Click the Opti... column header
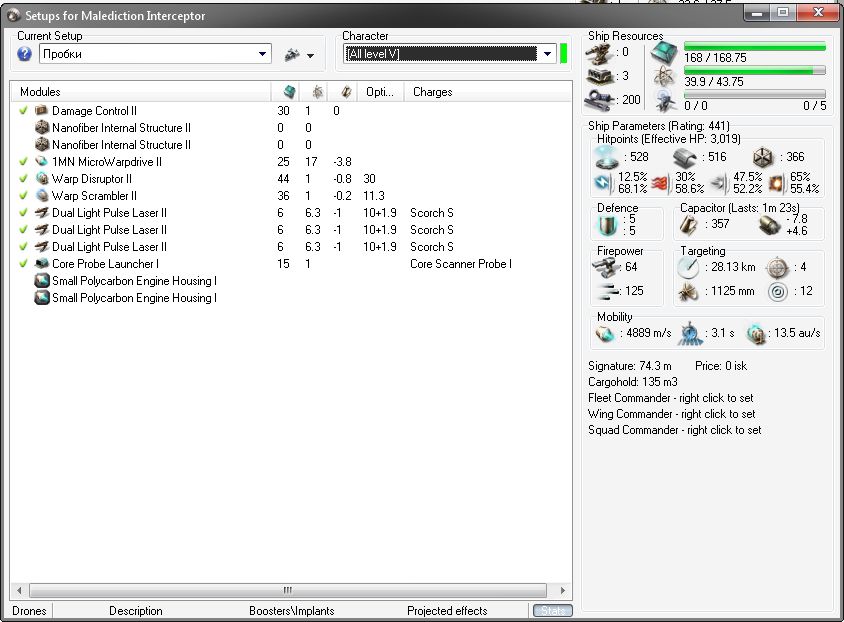 click(x=381, y=92)
